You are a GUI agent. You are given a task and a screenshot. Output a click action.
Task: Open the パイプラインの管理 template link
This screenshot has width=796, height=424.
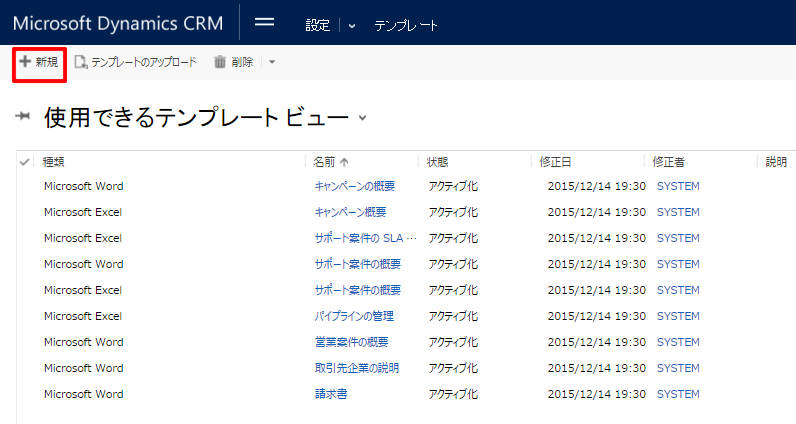[354, 316]
